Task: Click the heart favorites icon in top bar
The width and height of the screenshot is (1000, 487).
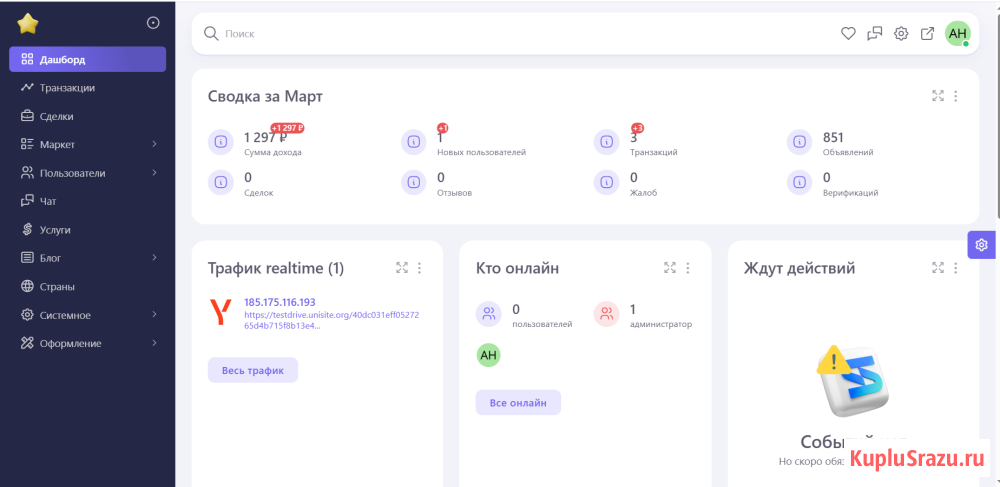Action: 848,33
